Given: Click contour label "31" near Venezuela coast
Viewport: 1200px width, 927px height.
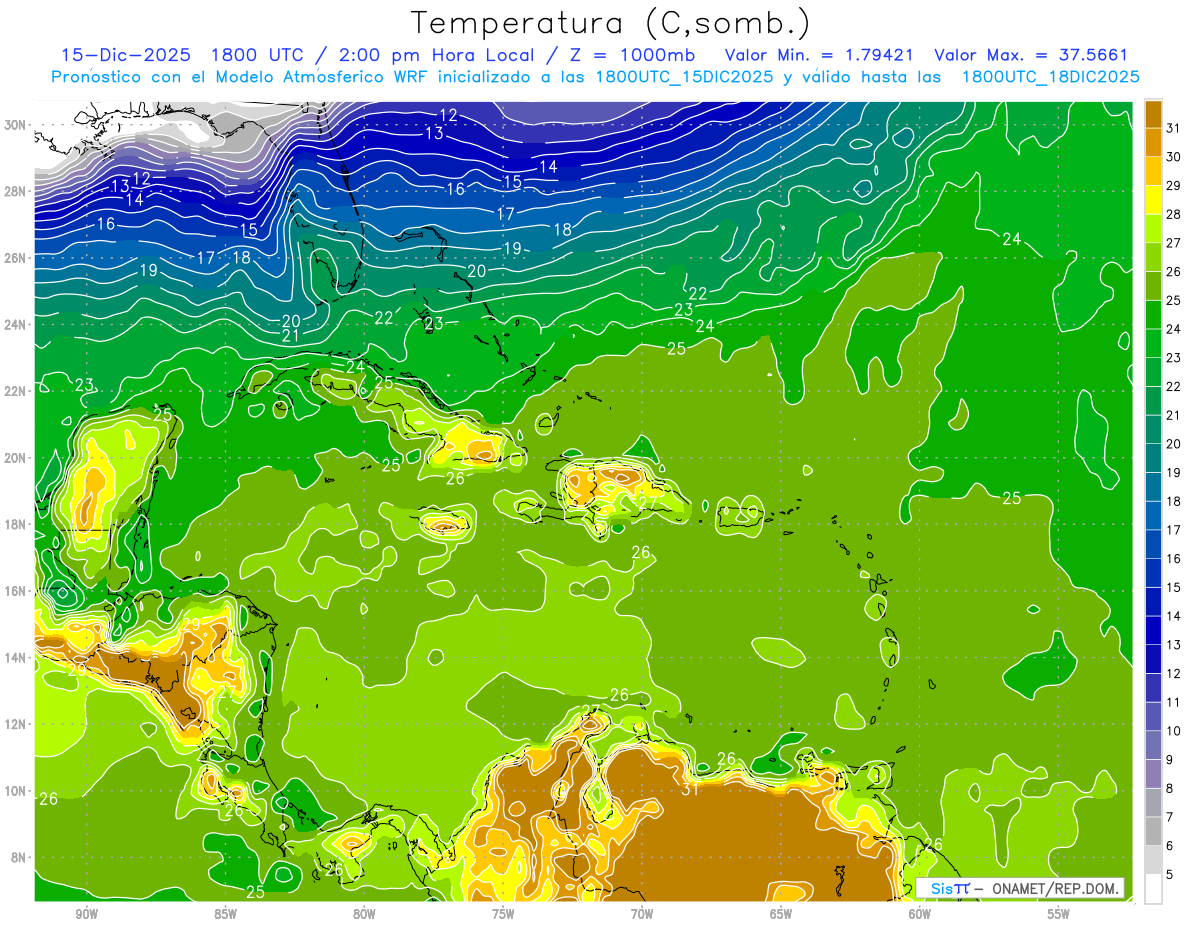Looking at the screenshot, I should point(690,789).
